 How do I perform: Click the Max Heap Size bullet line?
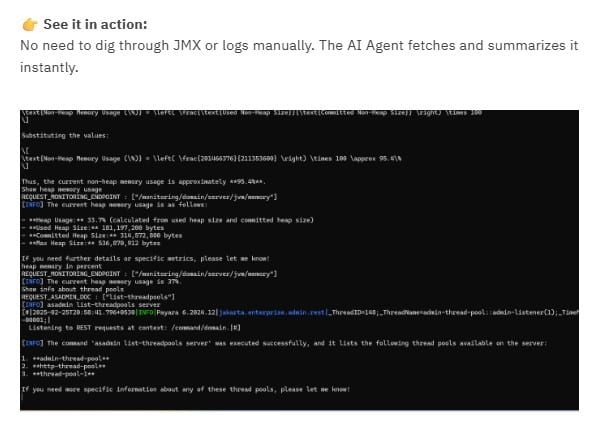tap(91, 243)
